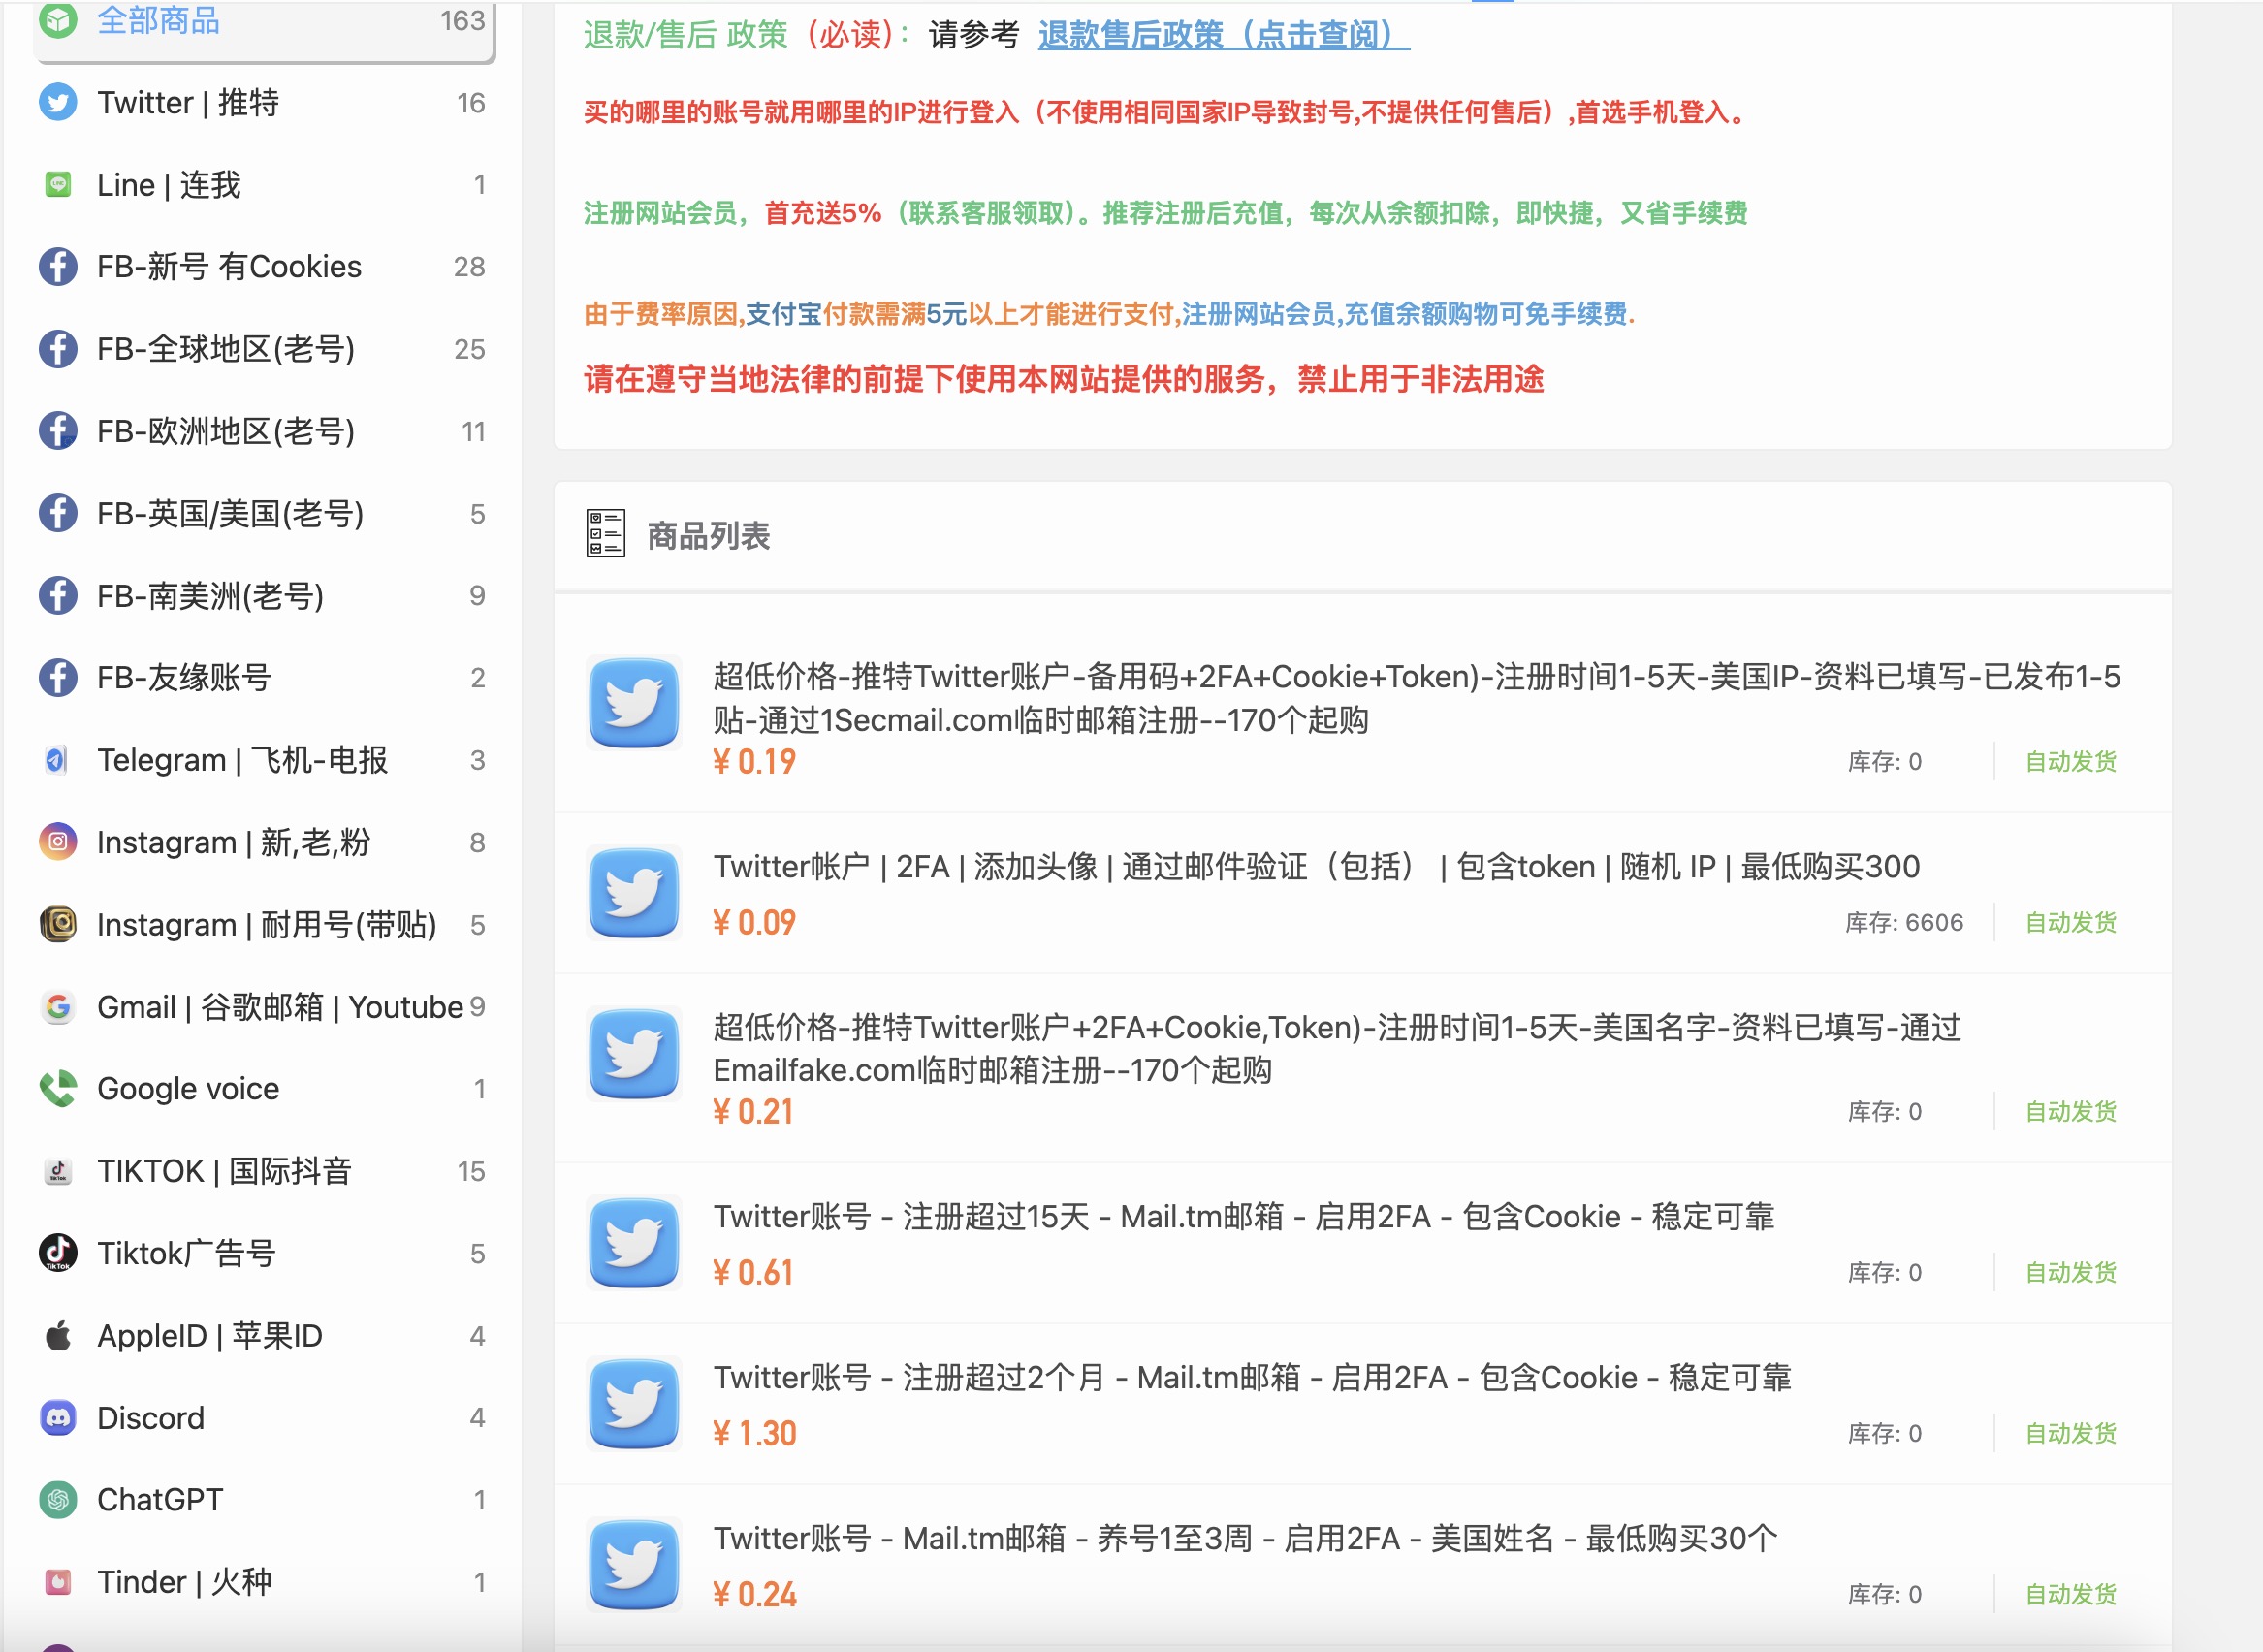This screenshot has width=2263, height=1652.
Task: Click 自动发货 label of the ¥0.19 product
Action: (x=2070, y=761)
